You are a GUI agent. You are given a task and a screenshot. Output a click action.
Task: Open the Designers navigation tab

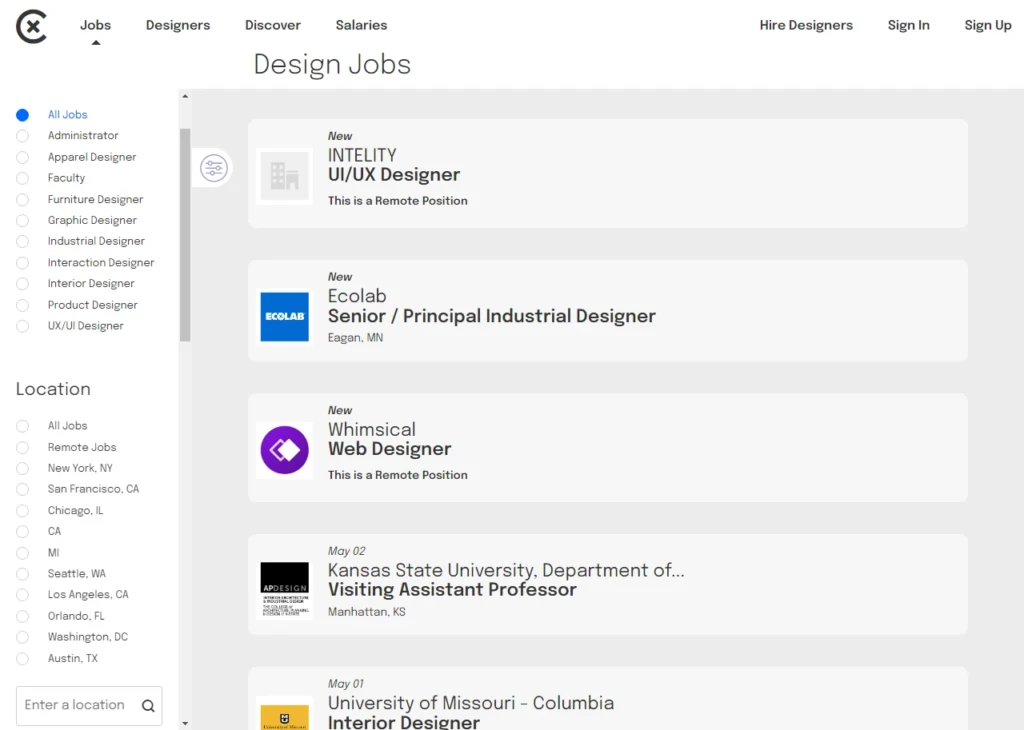[x=178, y=25]
